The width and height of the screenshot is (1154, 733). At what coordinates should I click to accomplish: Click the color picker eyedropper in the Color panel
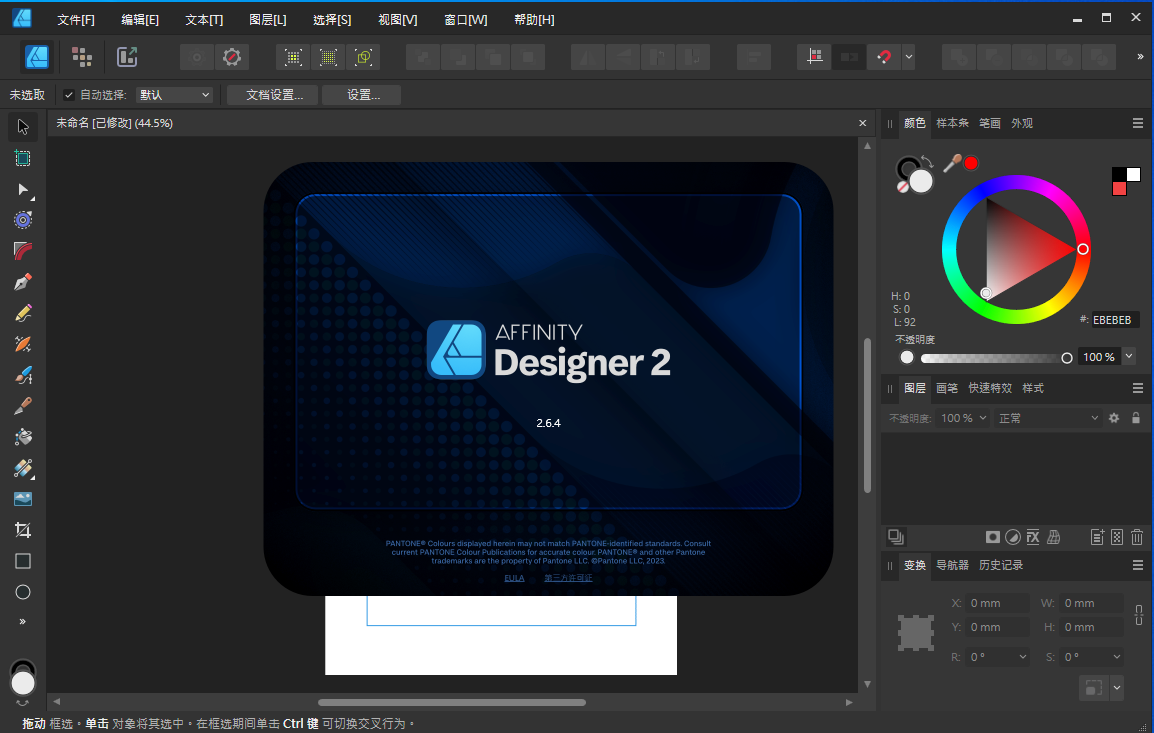pos(952,162)
